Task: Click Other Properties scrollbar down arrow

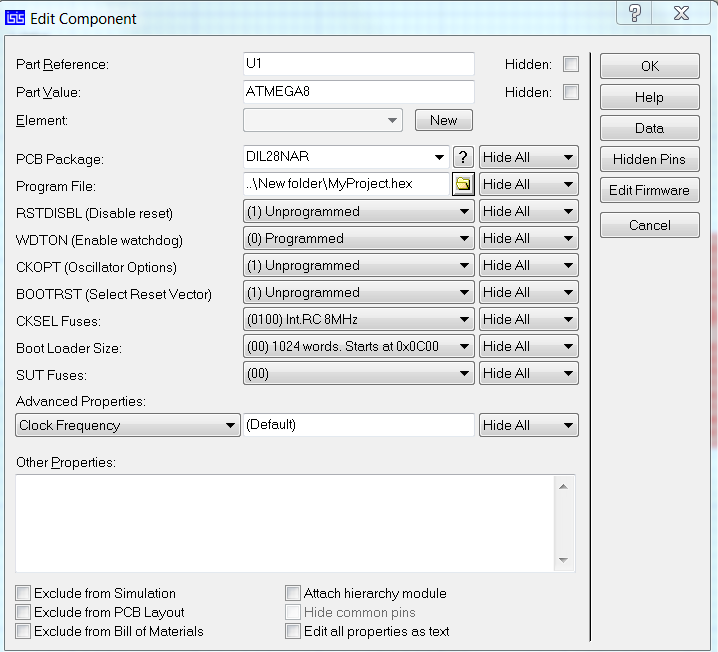Action: click(564, 560)
